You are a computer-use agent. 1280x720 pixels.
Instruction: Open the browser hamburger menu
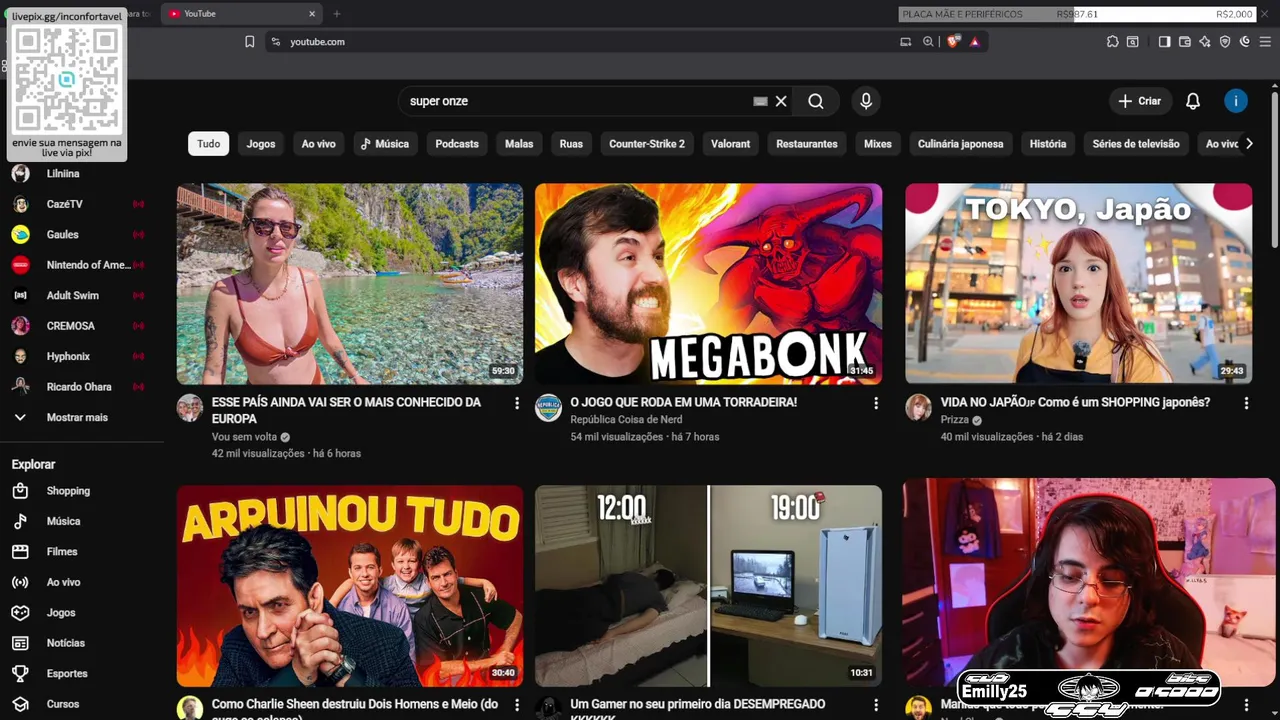click(1265, 42)
